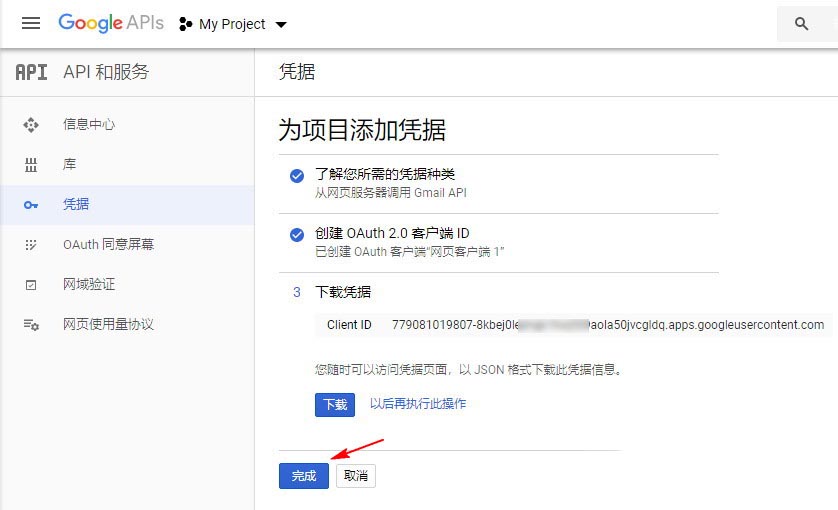Click step 3 下载凭据 heading
This screenshot has height=510, width=838.
point(343,292)
